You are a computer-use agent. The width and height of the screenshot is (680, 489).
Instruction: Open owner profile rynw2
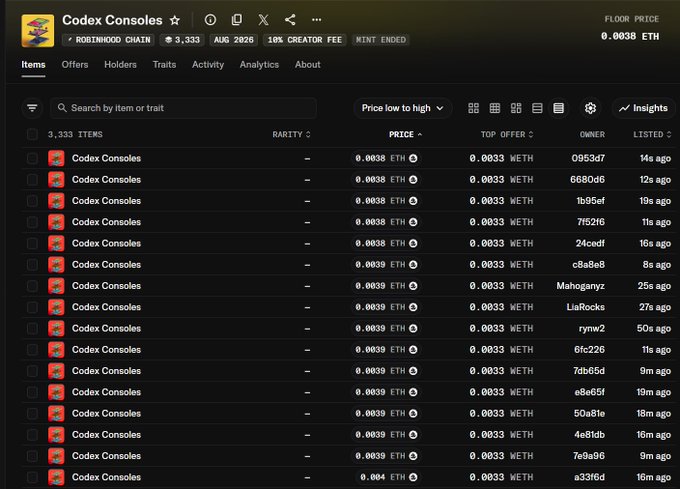point(592,328)
